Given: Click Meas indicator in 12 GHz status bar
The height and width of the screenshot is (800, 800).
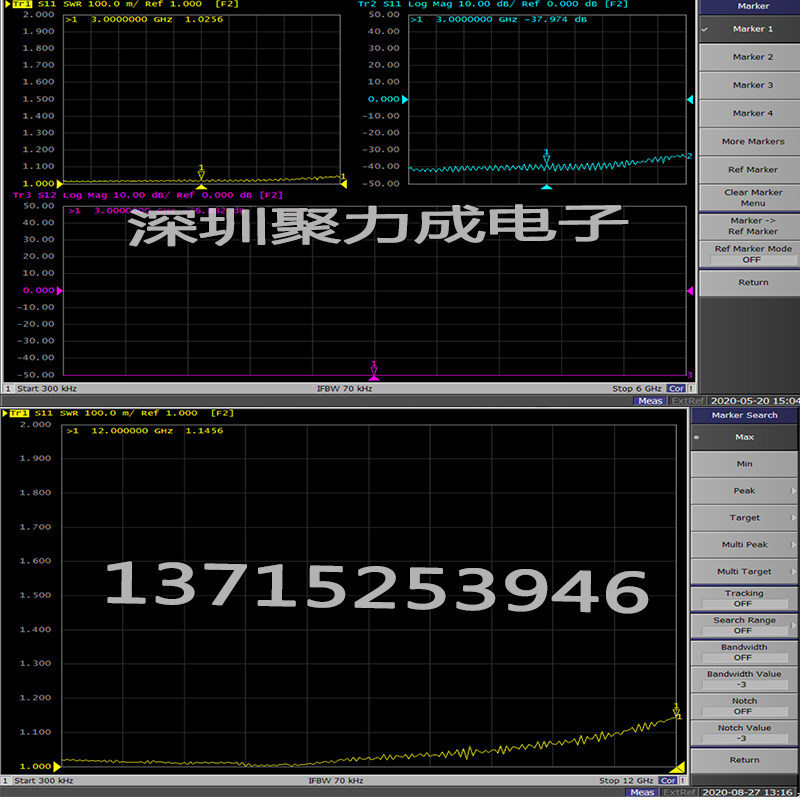Looking at the screenshot, I should (642, 792).
